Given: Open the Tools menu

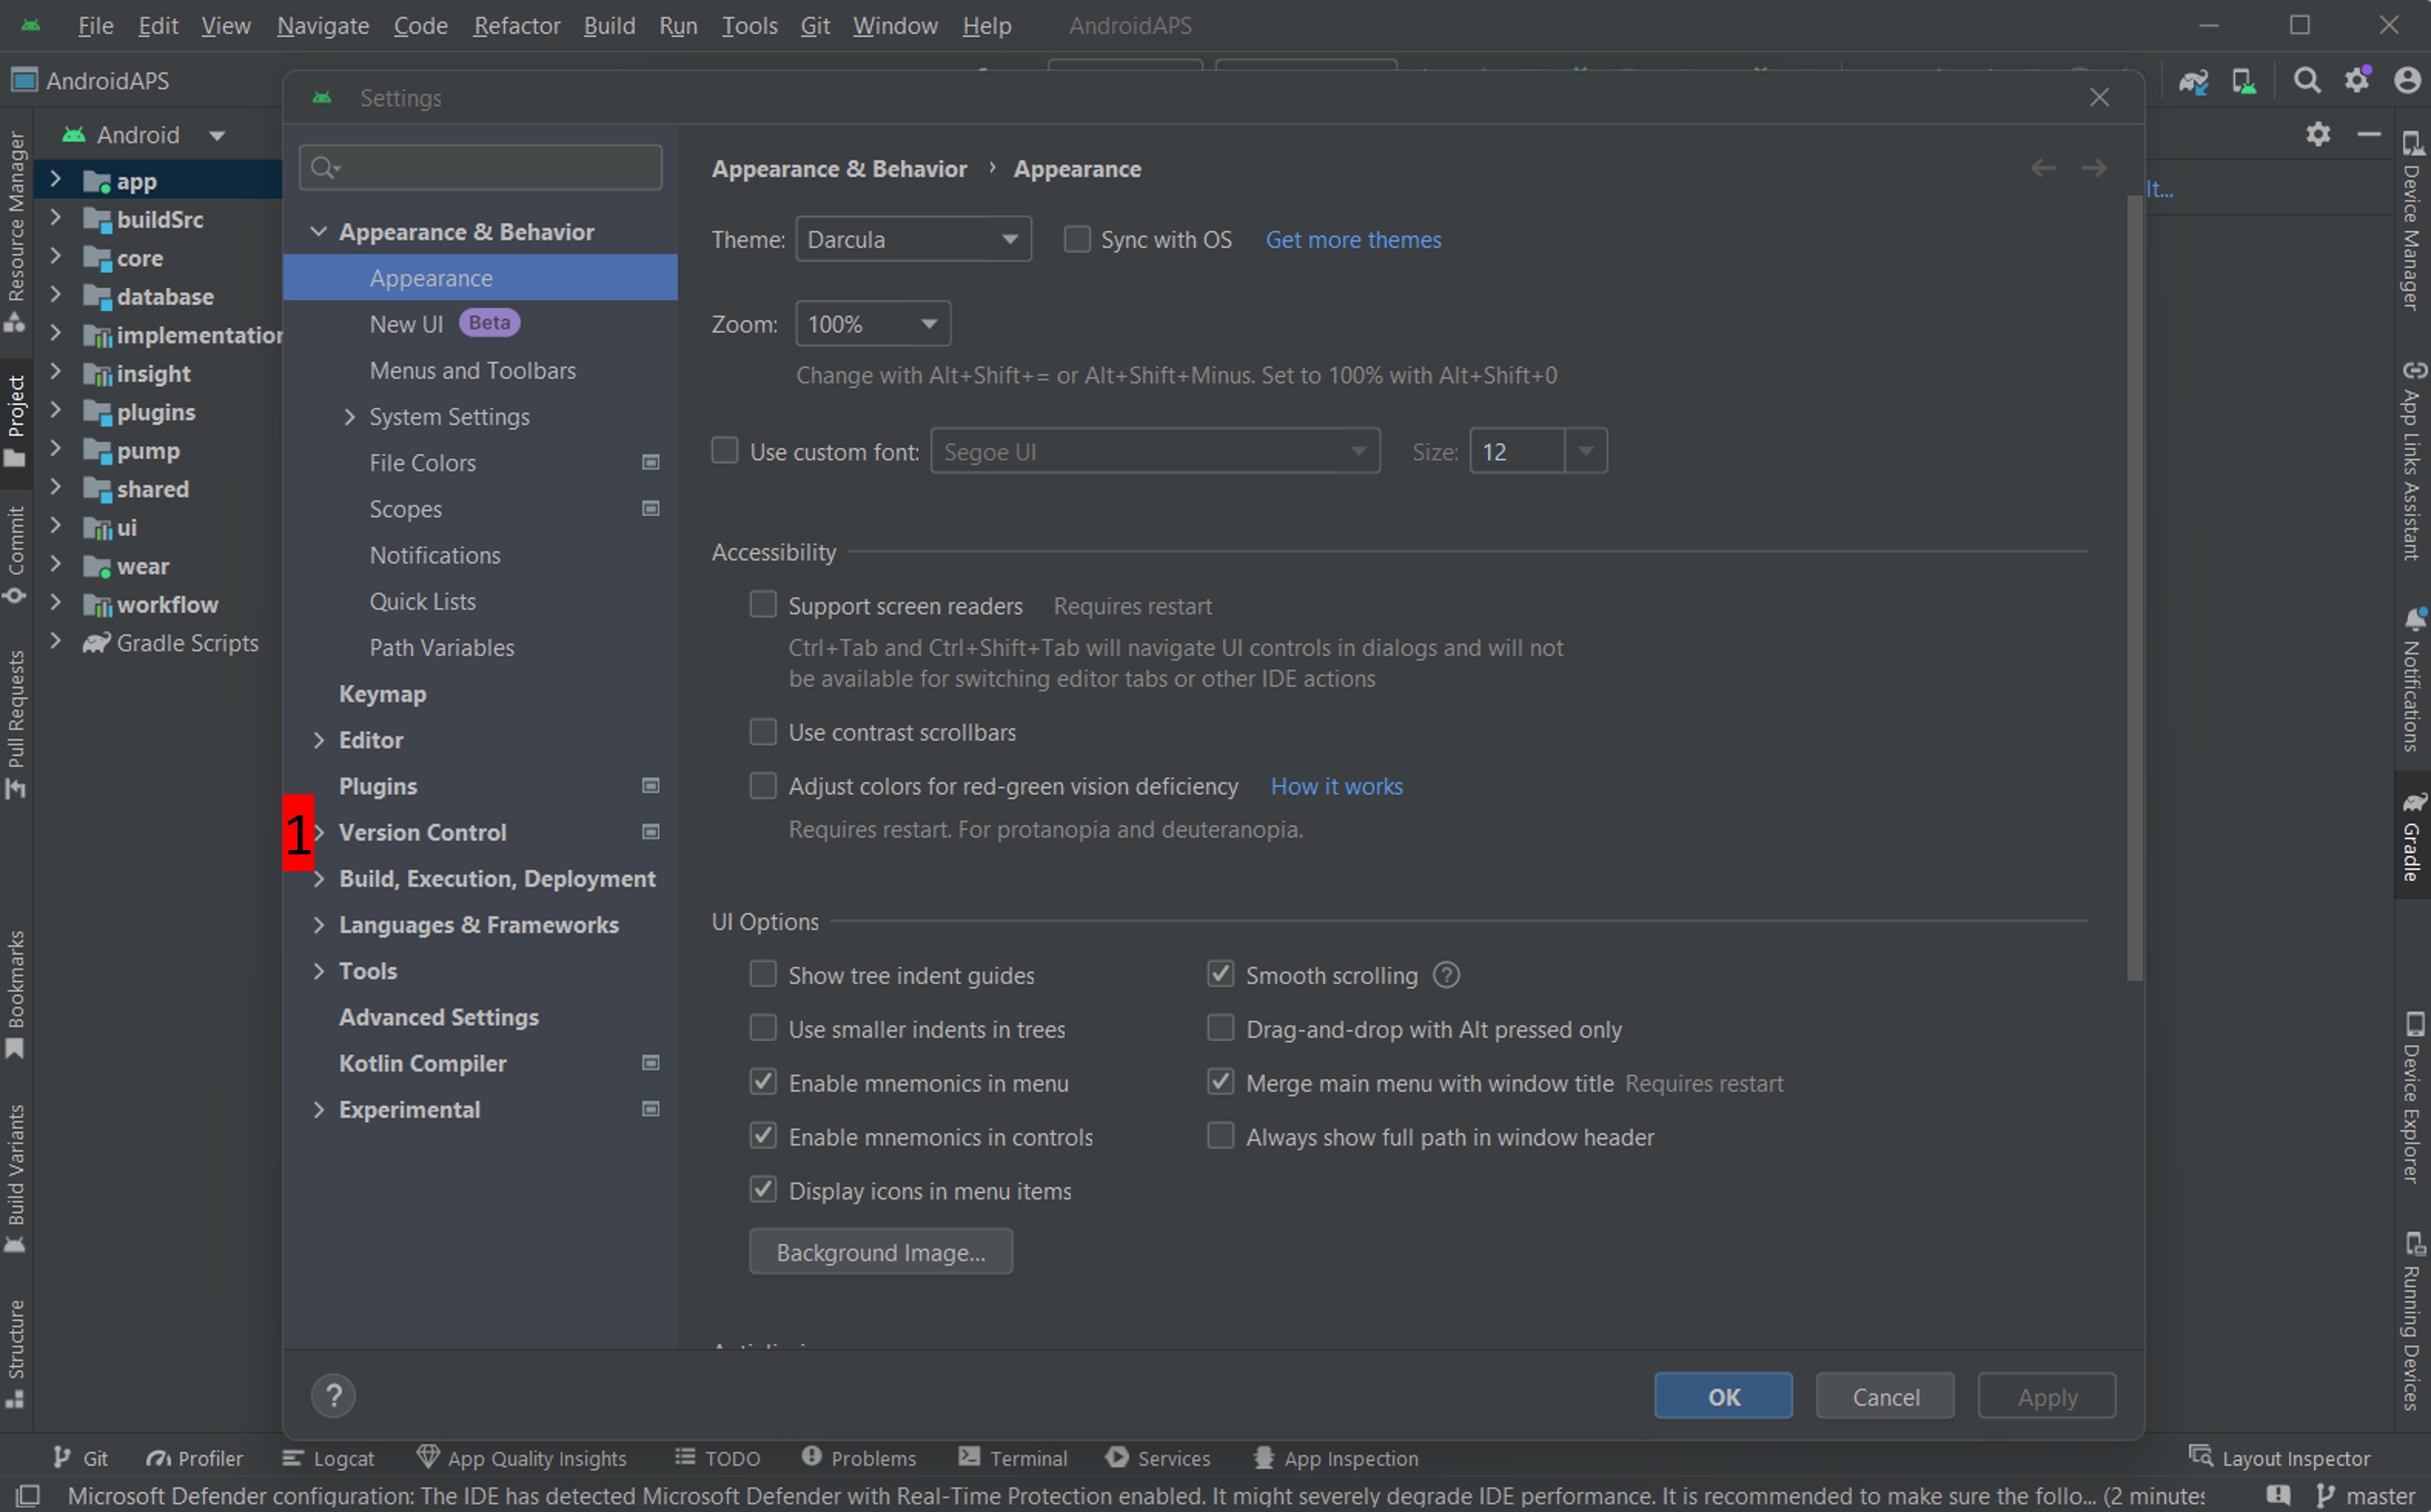Looking at the screenshot, I should tap(749, 26).
